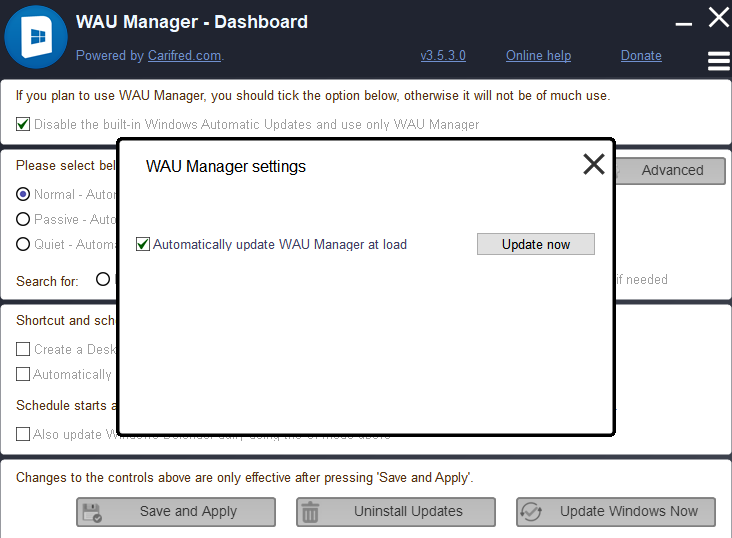Enable the Also update Windows Defender checkbox
This screenshot has width=732, height=538.
point(23,435)
